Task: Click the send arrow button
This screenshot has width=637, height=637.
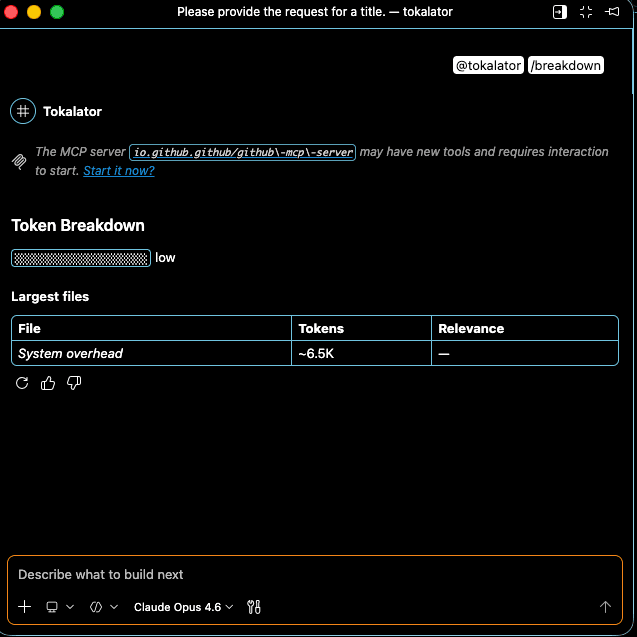Action: [605, 607]
